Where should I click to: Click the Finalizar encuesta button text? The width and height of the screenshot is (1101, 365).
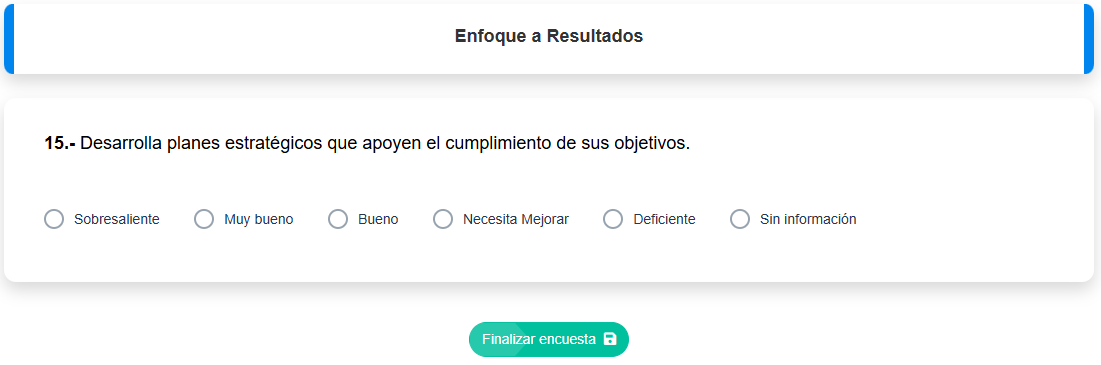click(x=539, y=340)
